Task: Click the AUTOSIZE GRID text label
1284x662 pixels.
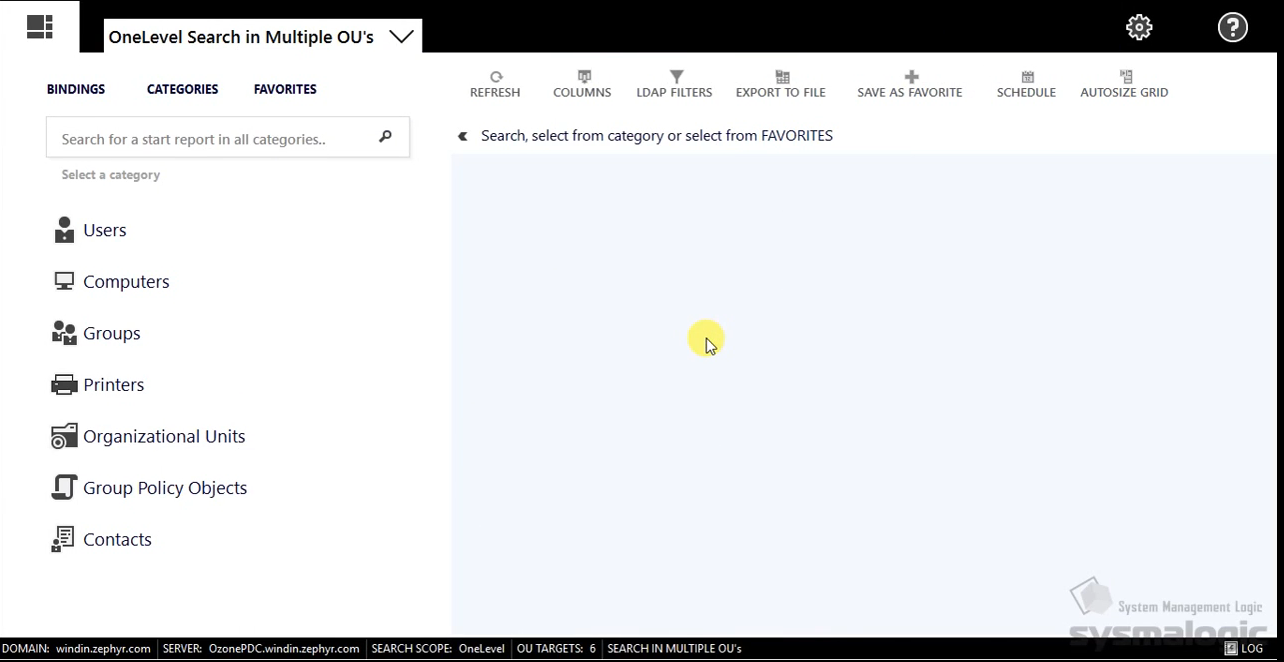Action: tap(1124, 93)
